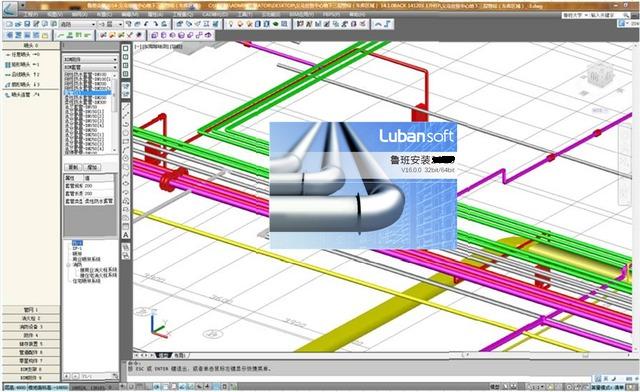This screenshot has width=640, height=392.
Task: Click the purple cloud-shaped 3D view icon
Action: [x=208, y=36]
